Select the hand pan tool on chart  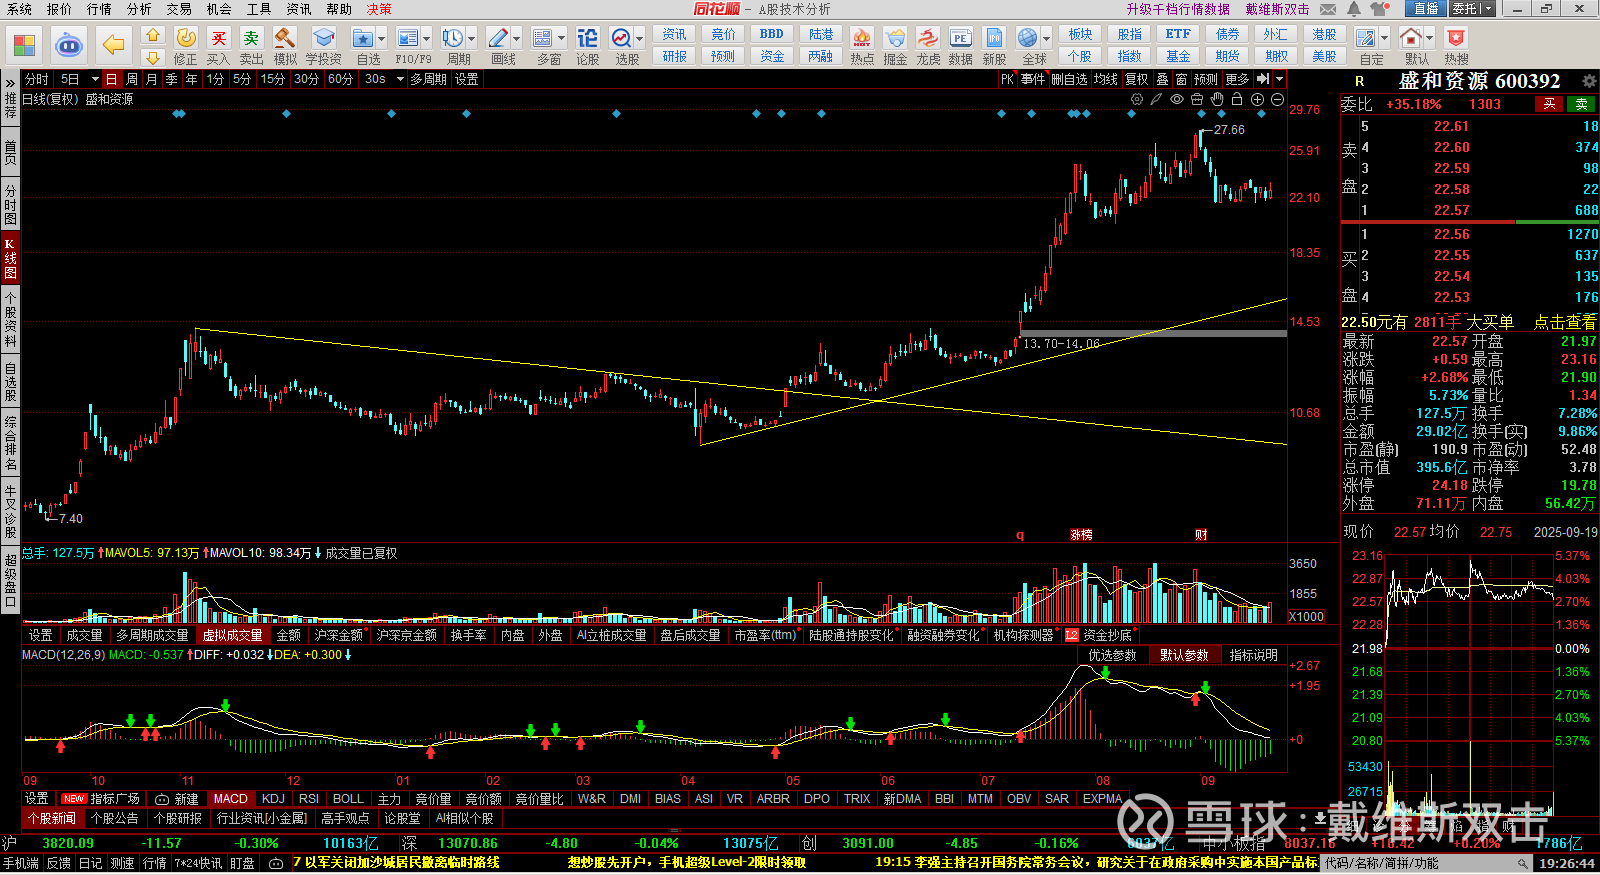[x=1217, y=99]
